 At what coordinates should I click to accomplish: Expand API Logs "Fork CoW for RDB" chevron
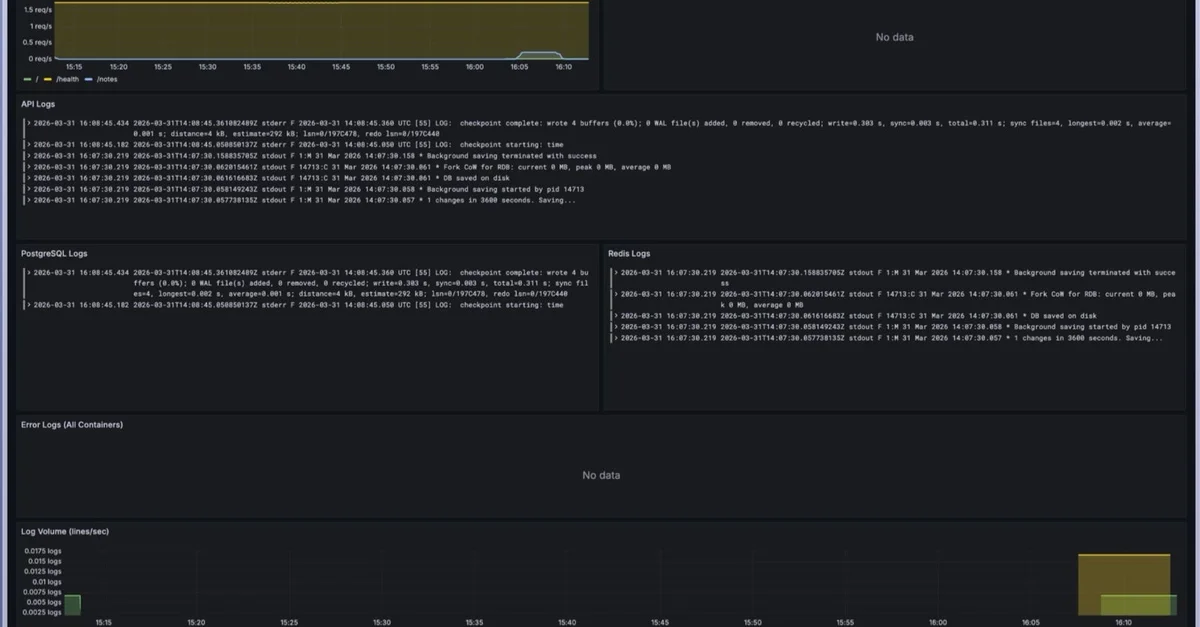(27, 167)
